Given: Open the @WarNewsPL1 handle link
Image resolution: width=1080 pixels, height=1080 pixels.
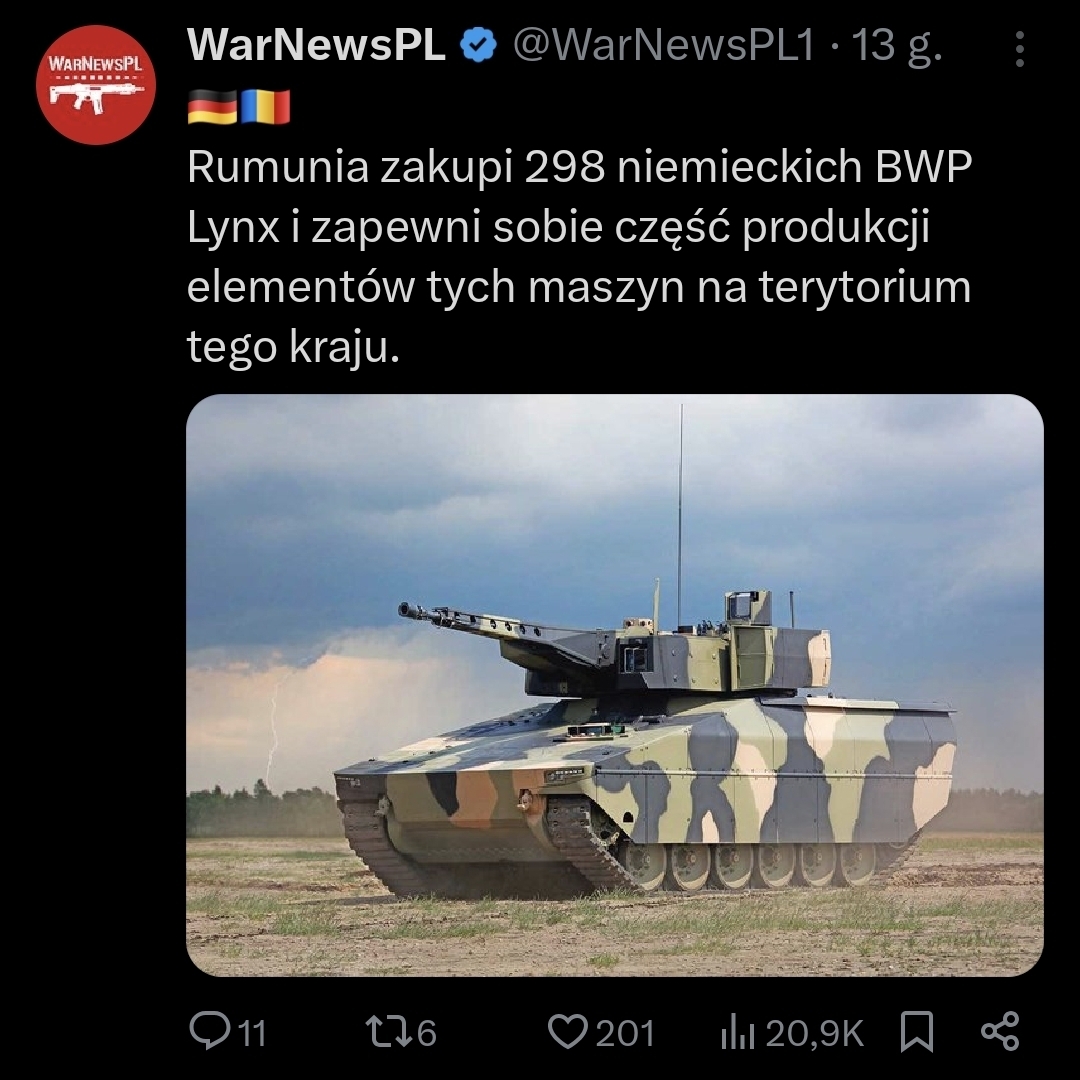Looking at the screenshot, I should pyautogui.click(x=664, y=45).
